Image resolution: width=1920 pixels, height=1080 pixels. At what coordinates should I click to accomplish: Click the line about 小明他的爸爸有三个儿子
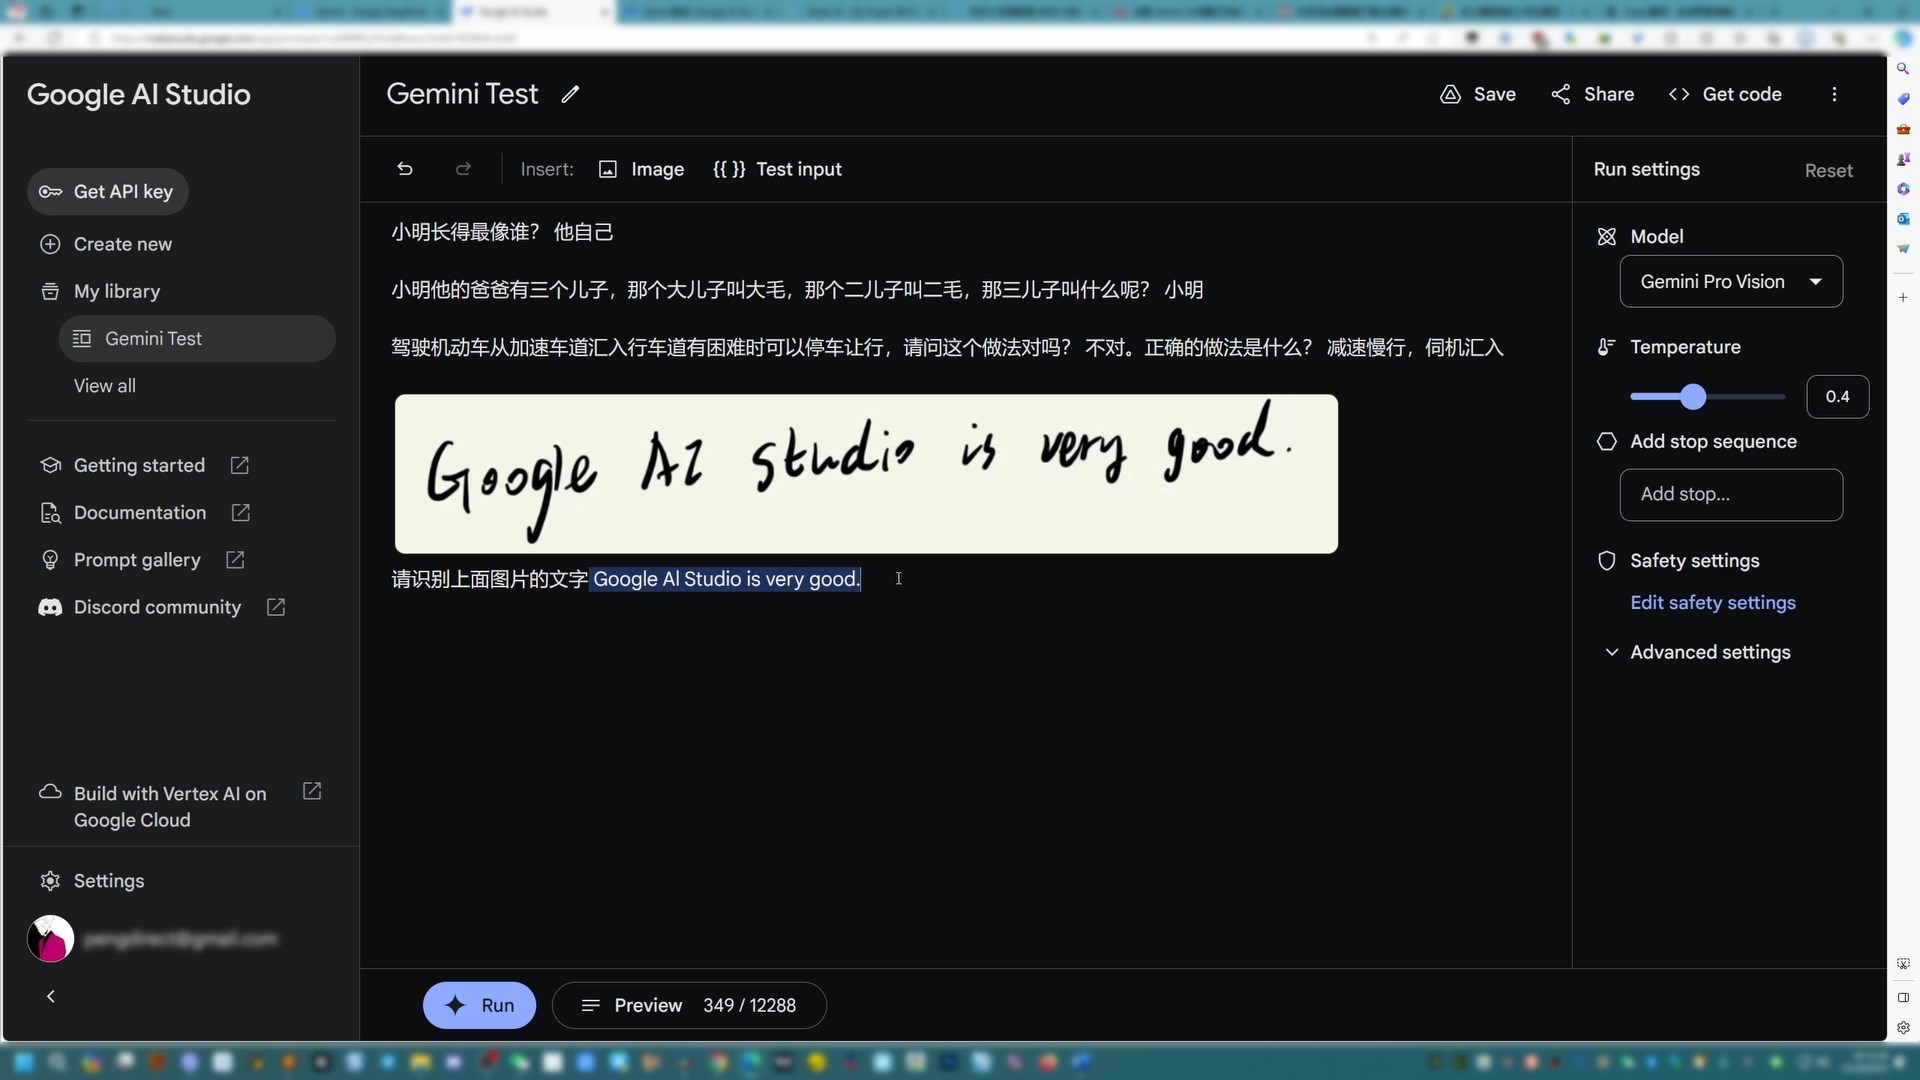click(x=797, y=291)
